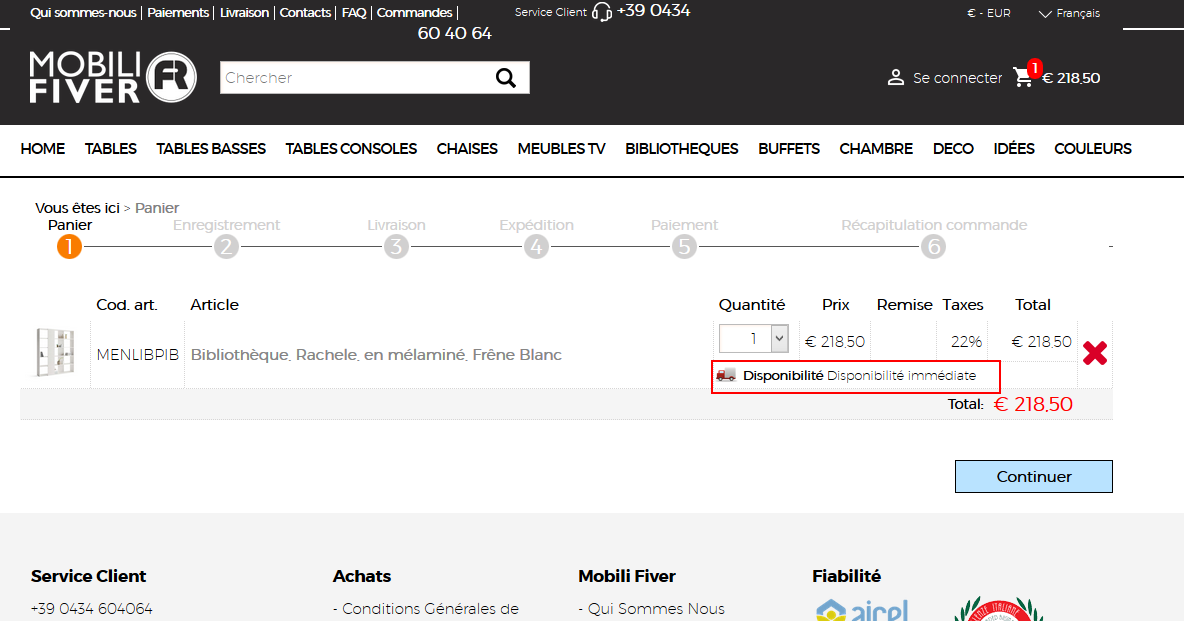
Task: Click the headset customer service icon
Action: click(602, 12)
